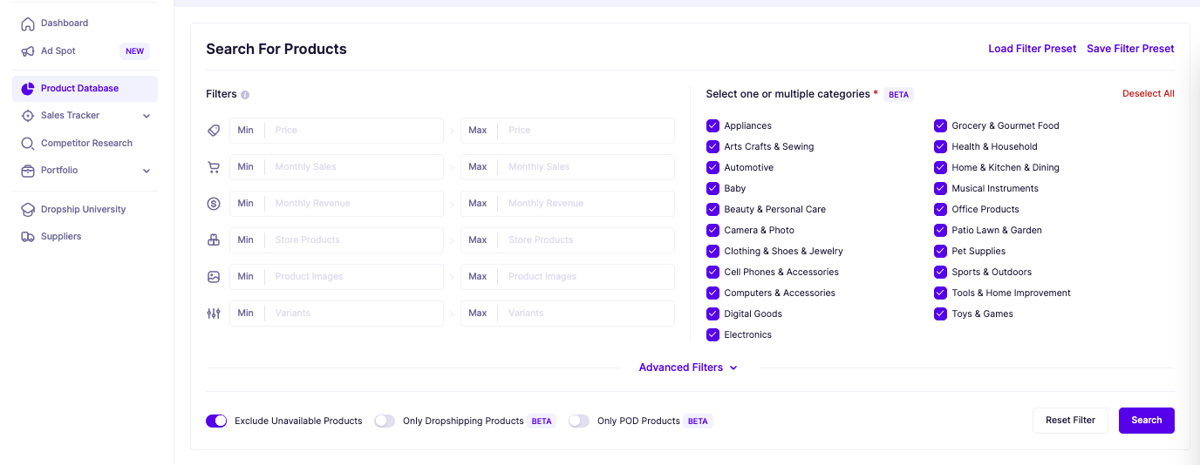
Task: Click the Filters info icon
Action: click(x=245, y=95)
